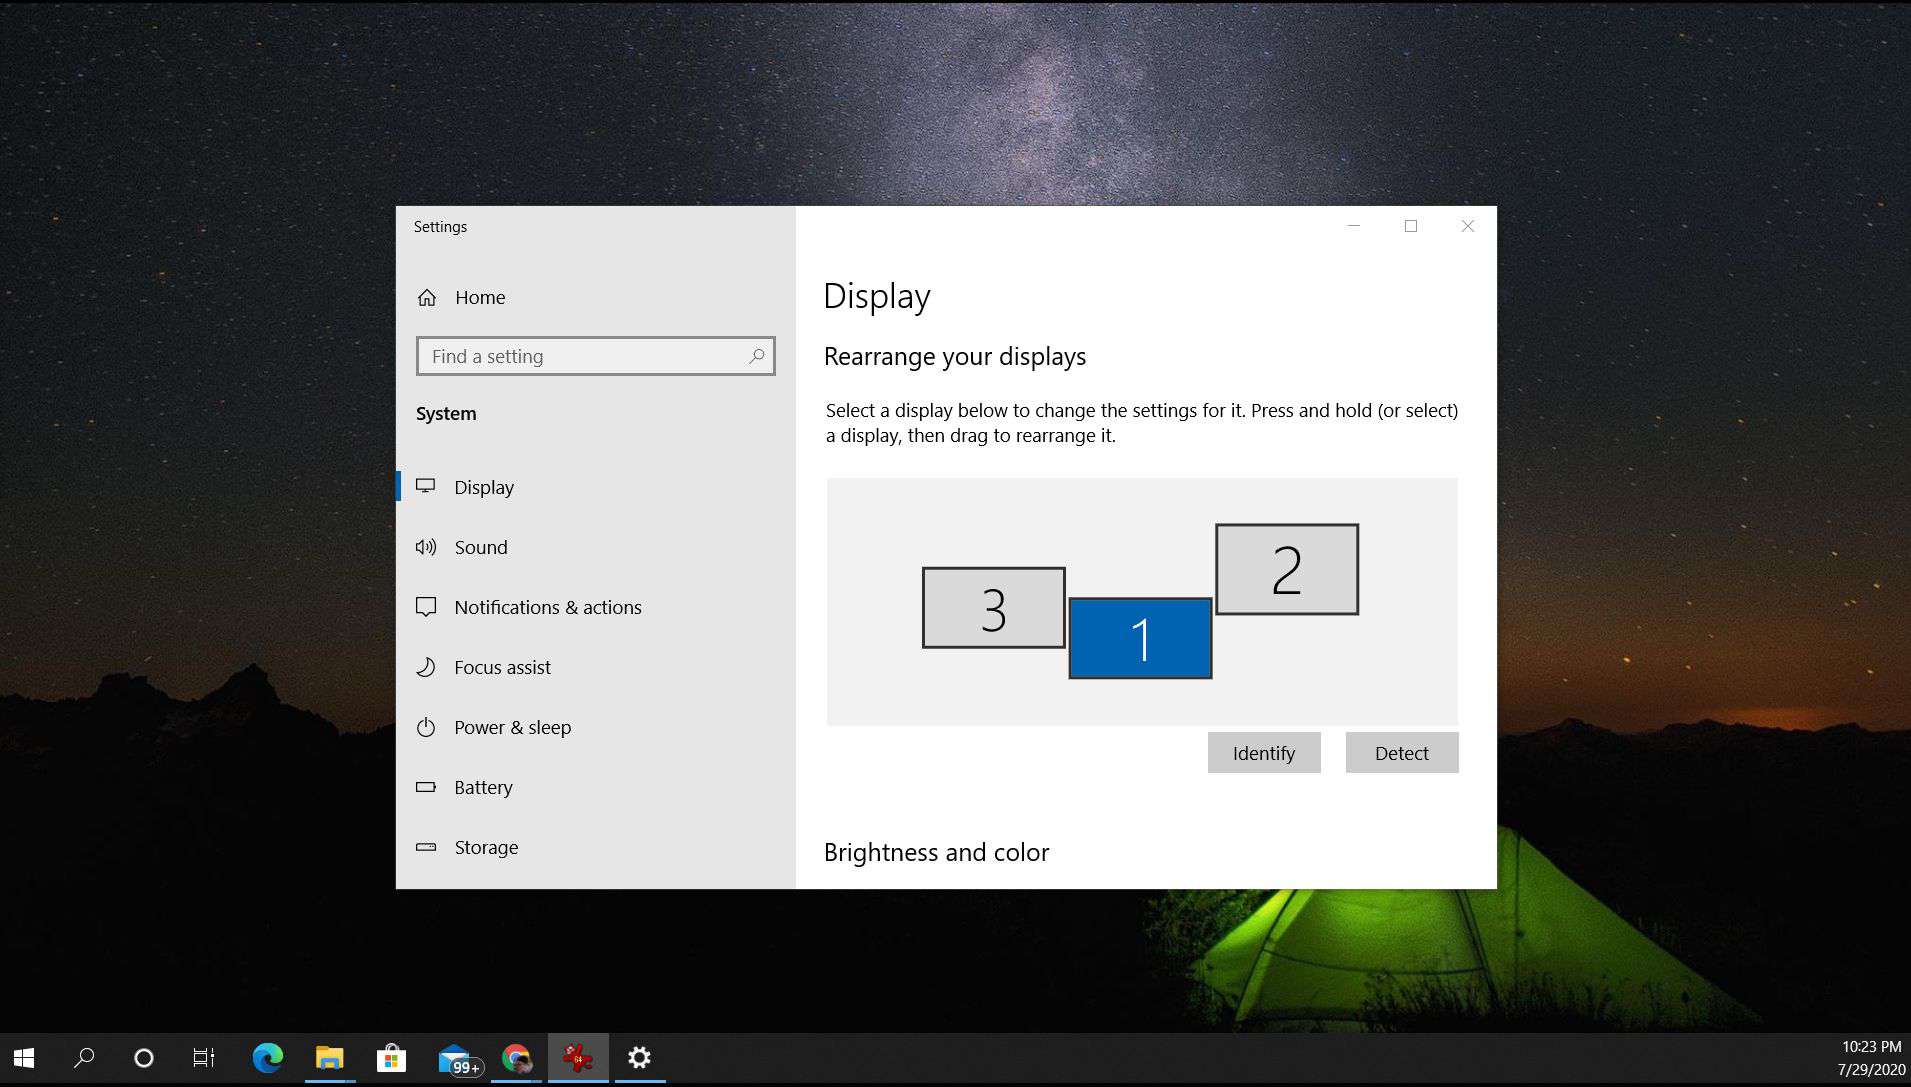Image resolution: width=1911 pixels, height=1087 pixels.
Task: Close the Settings window
Action: (1468, 226)
